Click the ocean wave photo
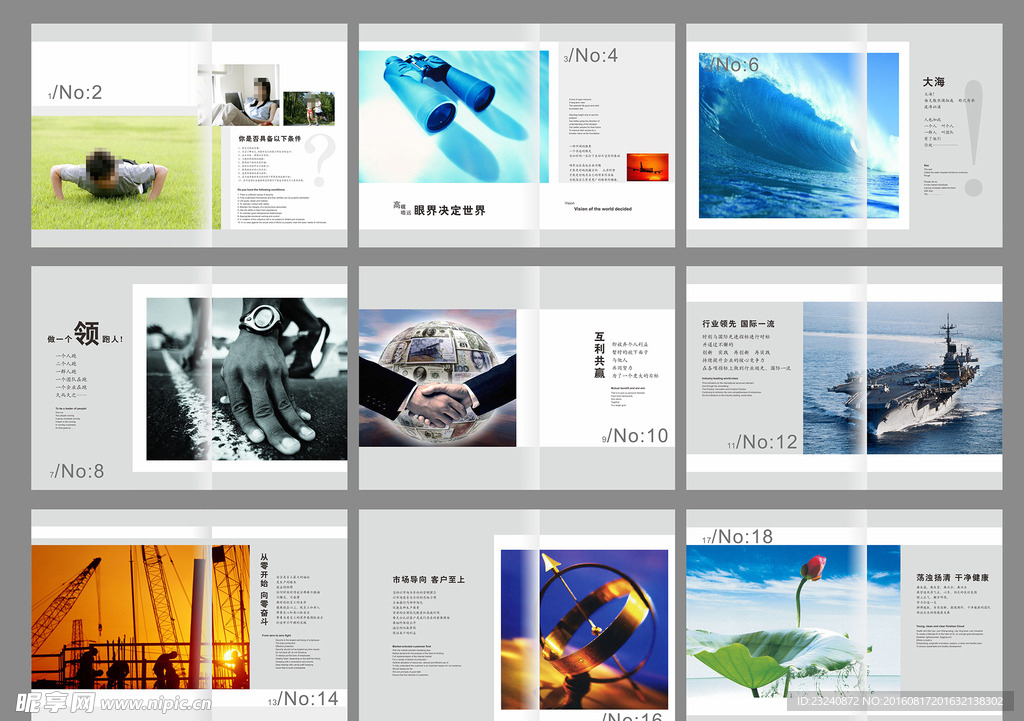This screenshot has width=1024, height=721. (799, 135)
